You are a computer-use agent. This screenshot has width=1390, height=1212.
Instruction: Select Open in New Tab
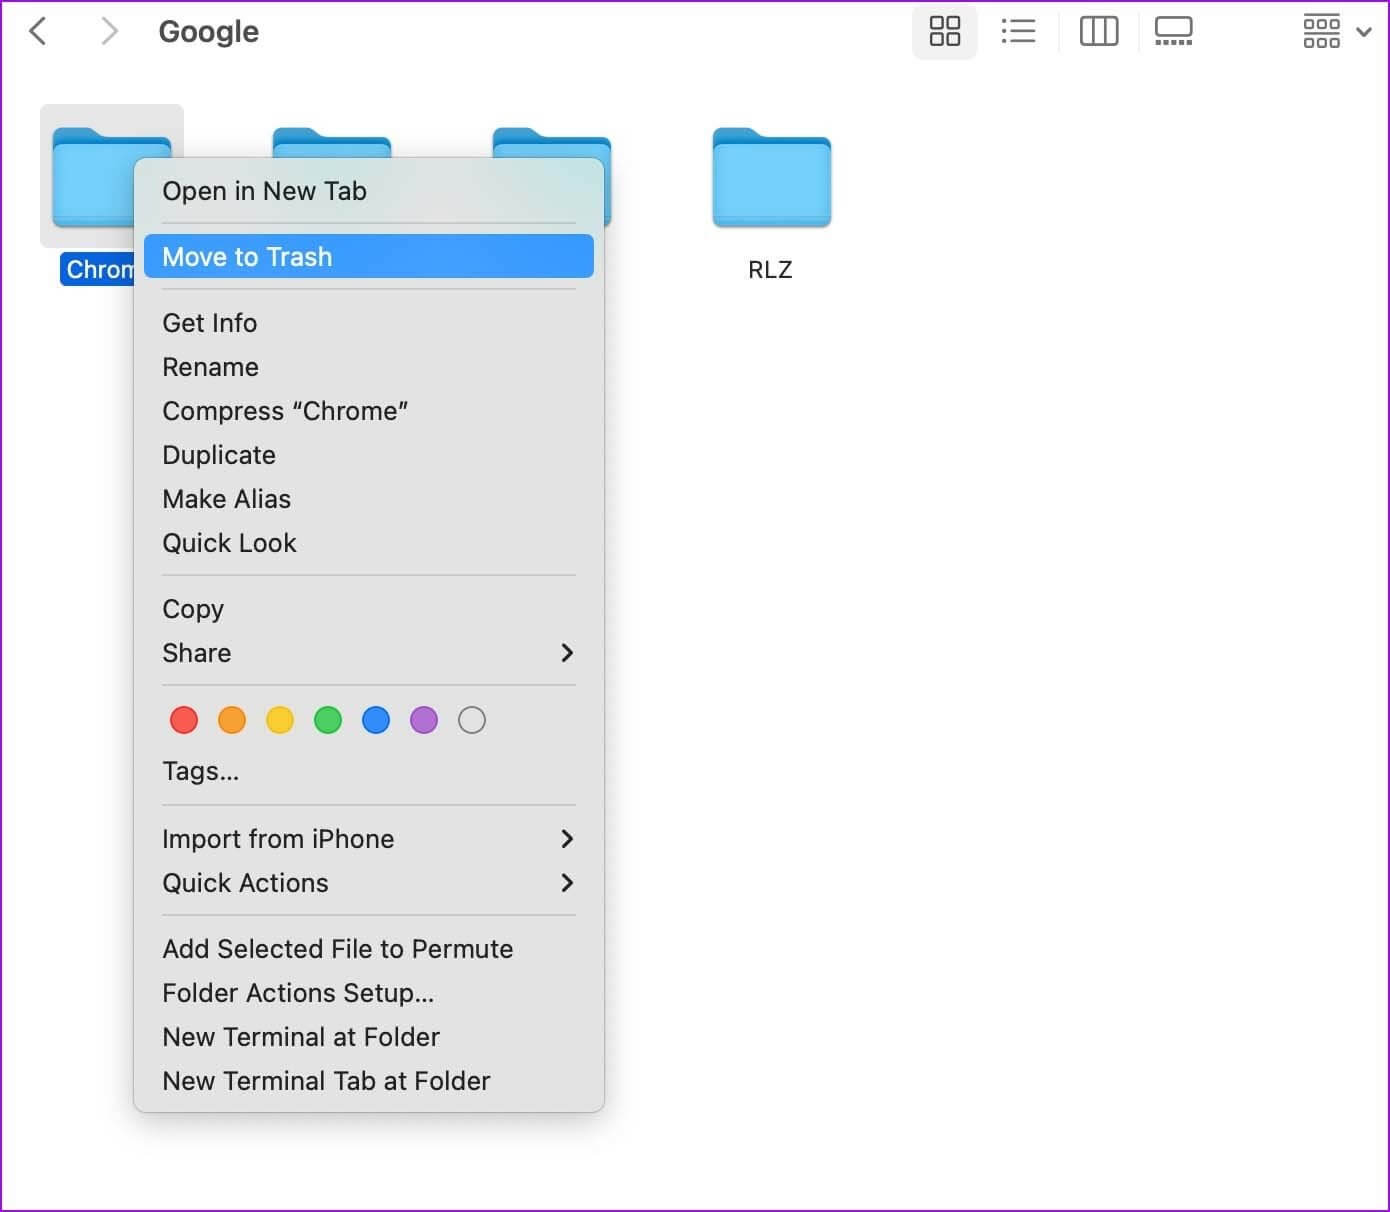[x=264, y=191]
